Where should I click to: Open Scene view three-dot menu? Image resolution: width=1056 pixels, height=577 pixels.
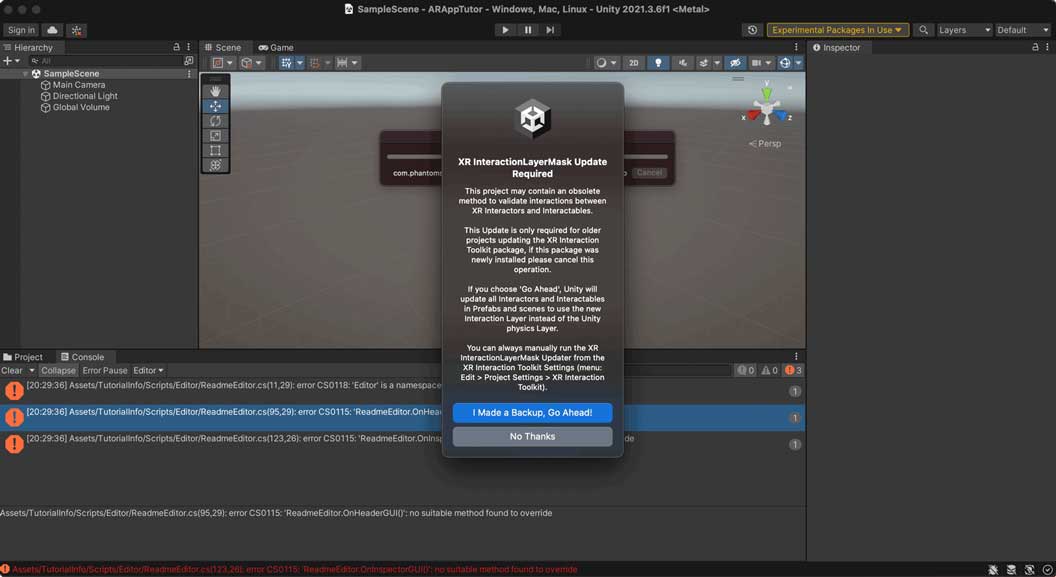point(796,47)
